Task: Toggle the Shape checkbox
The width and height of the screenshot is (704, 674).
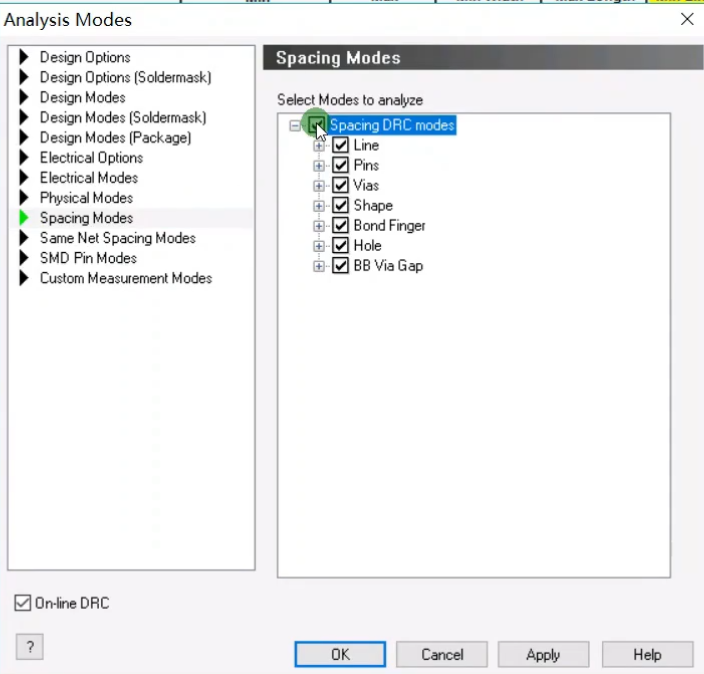Action: coord(340,205)
